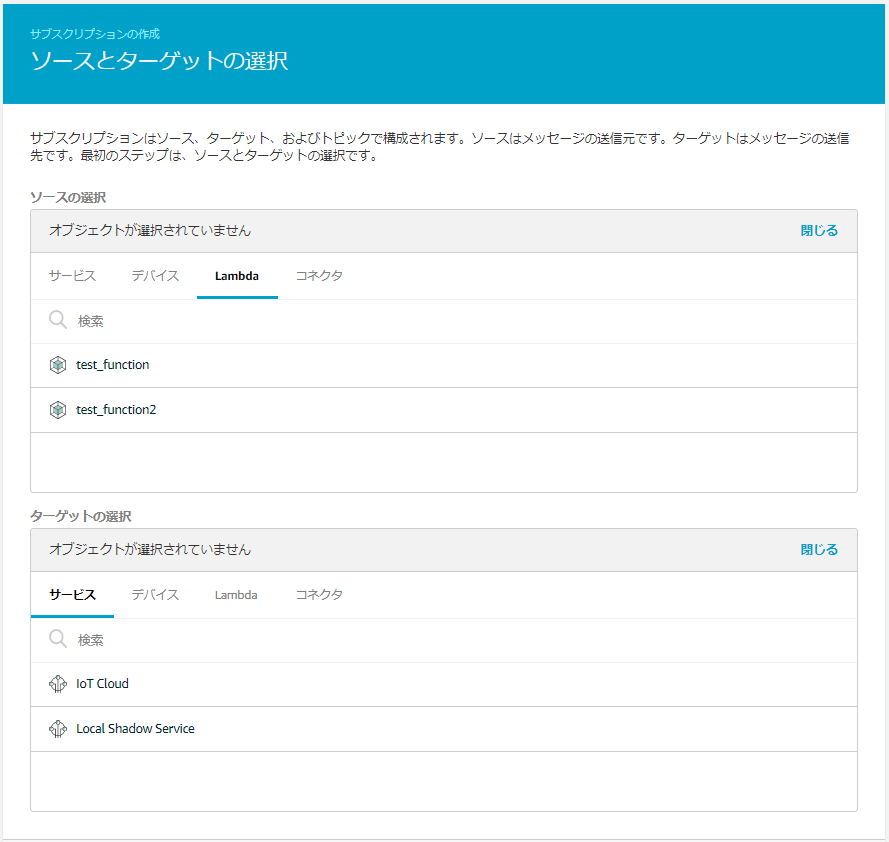889x842 pixels.
Task: Switch to コネクタ tab in target selection
Action: (319, 595)
